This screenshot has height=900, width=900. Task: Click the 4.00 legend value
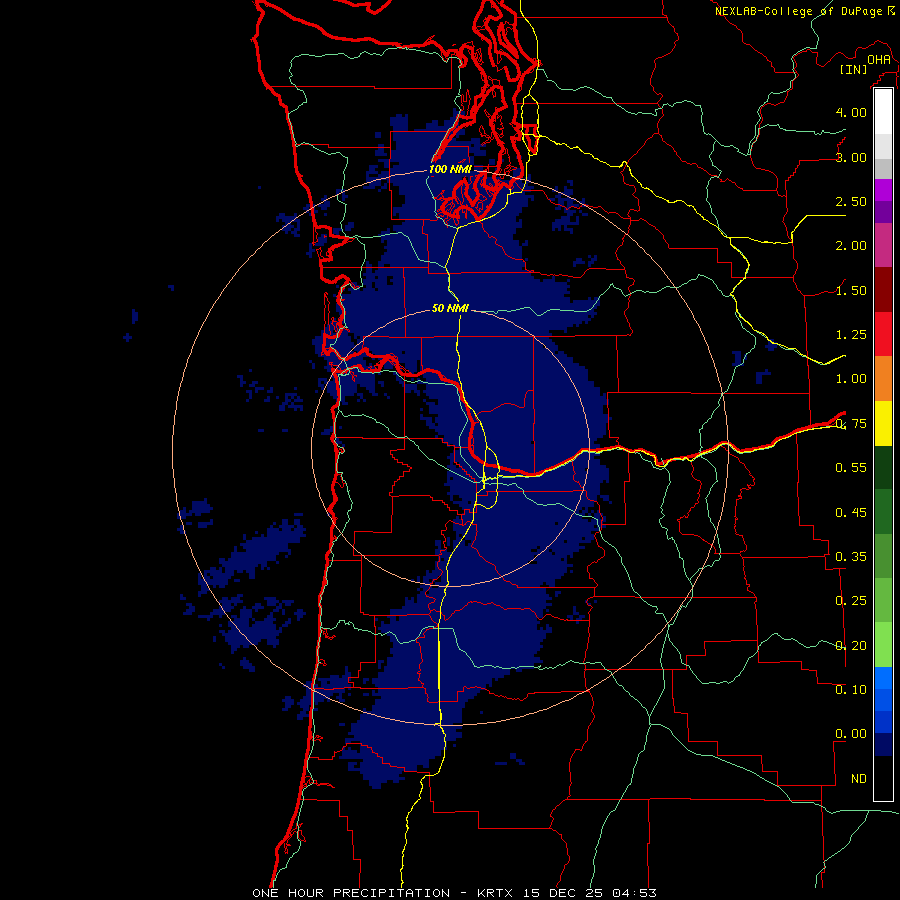(851, 112)
